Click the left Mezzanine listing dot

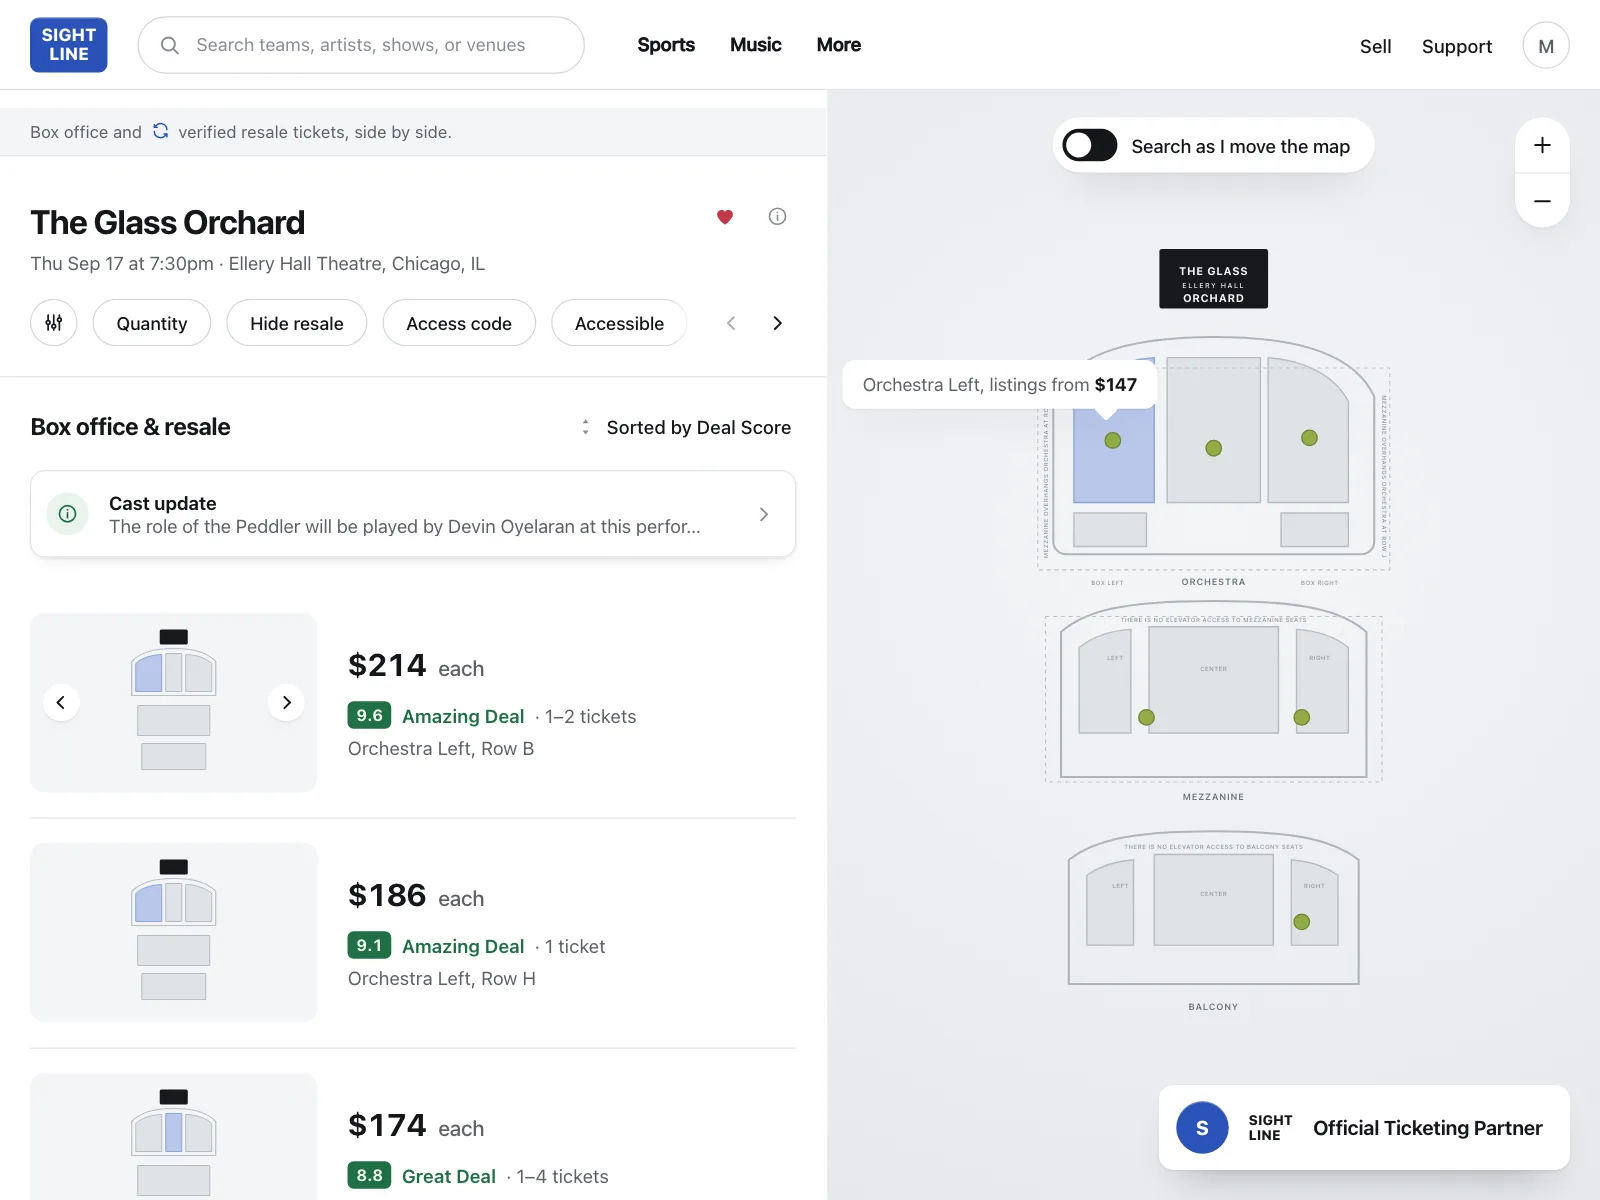[1147, 717]
